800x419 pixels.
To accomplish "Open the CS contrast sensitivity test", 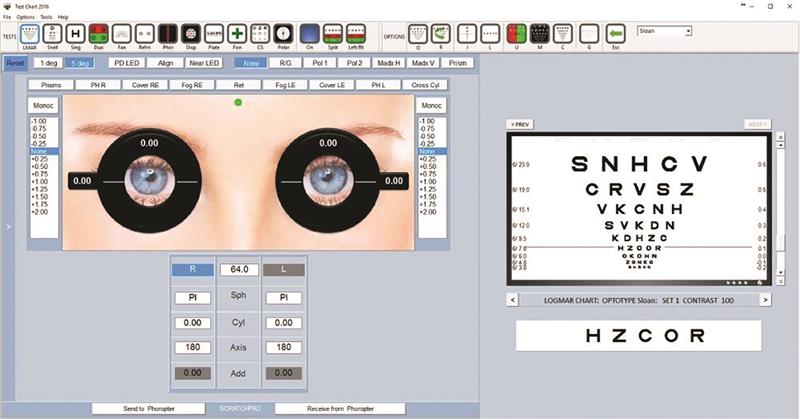I will [260, 34].
